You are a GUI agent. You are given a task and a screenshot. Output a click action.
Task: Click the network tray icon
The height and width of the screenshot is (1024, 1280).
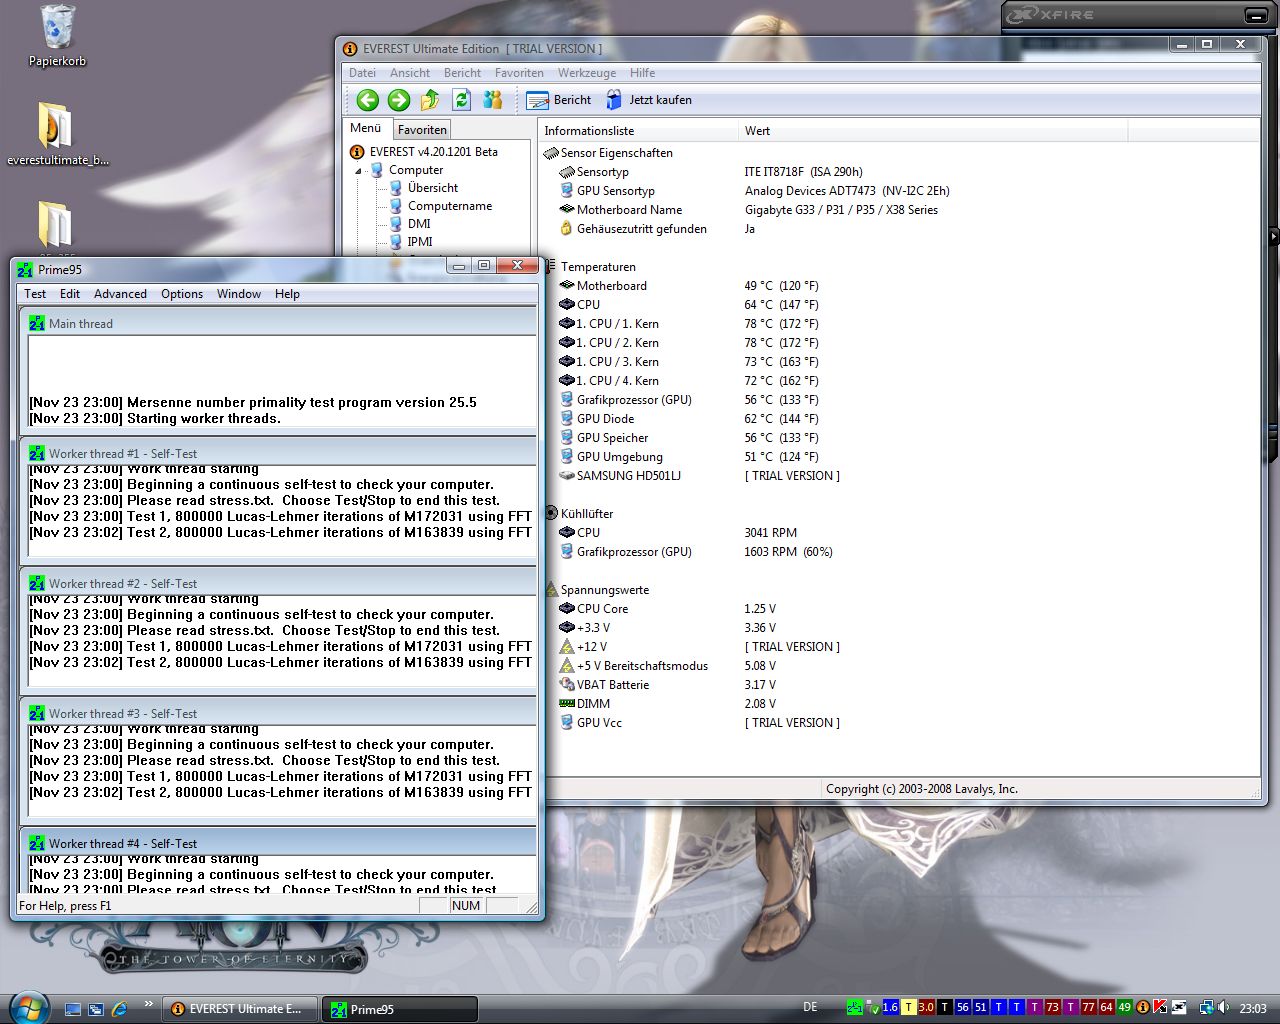coord(1206,1008)
